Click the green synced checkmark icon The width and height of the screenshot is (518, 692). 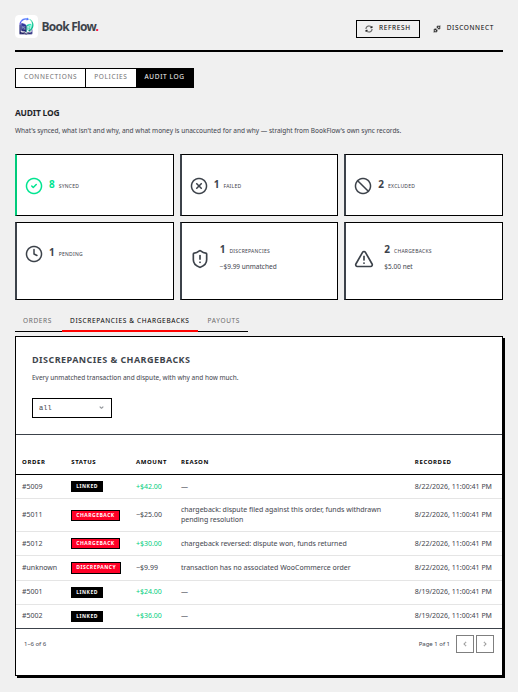(34, 186)
